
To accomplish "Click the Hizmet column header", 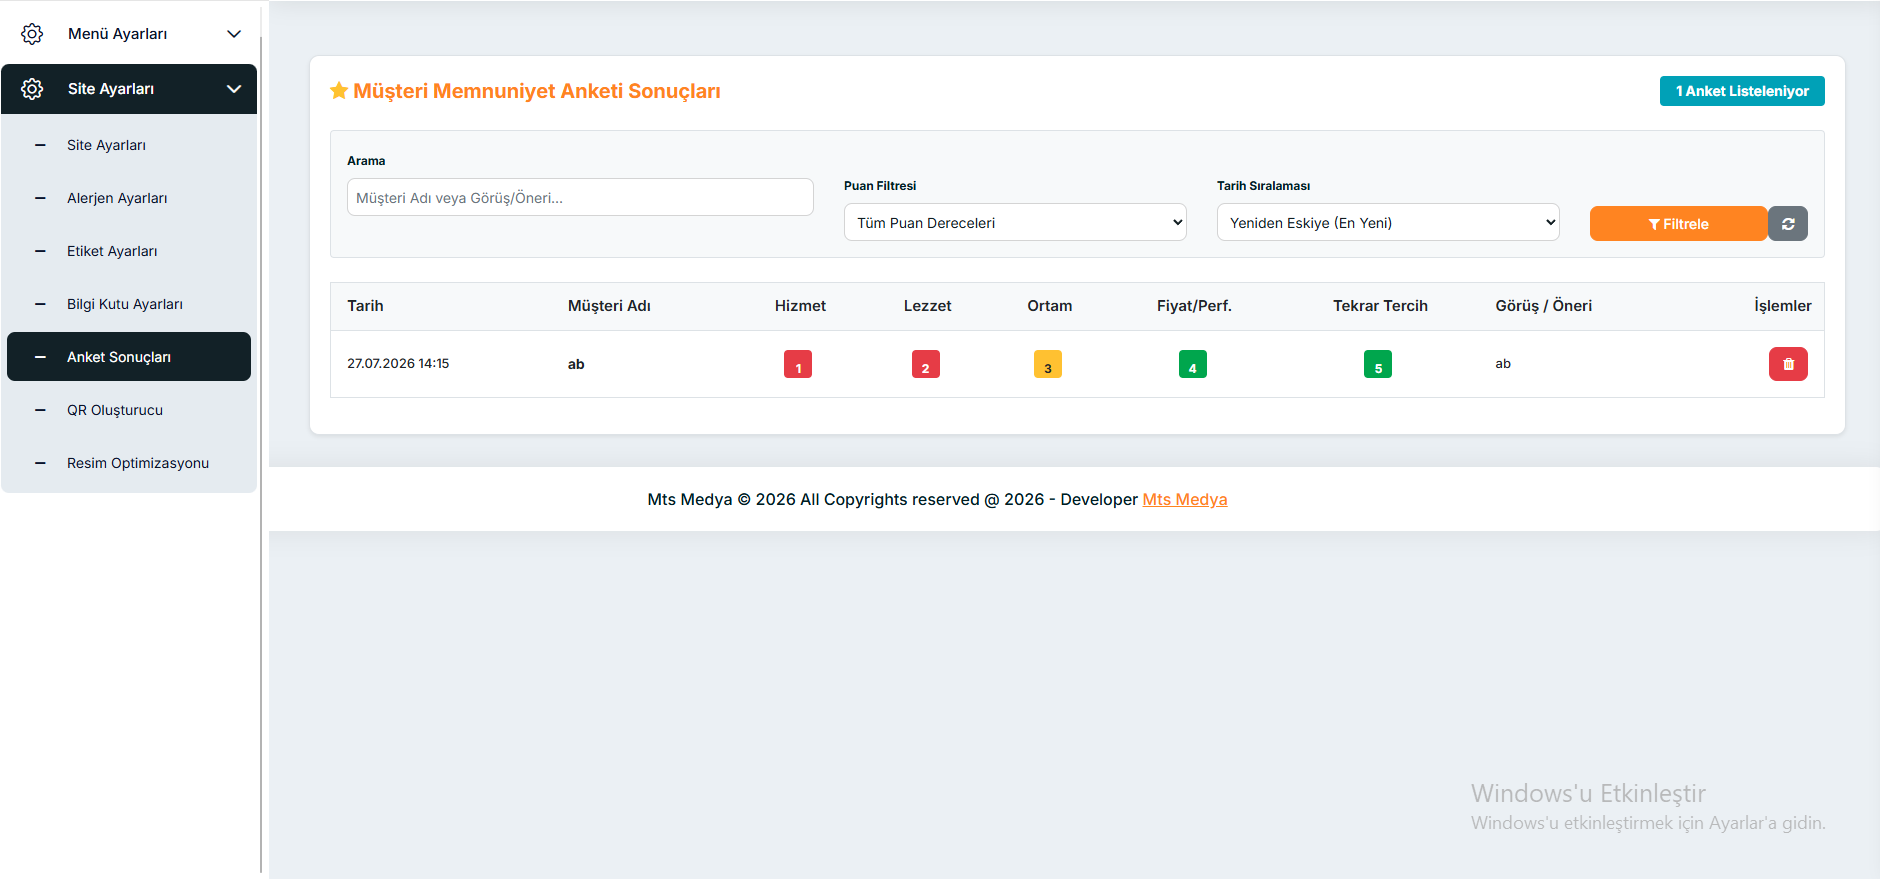I will point(800,306).
